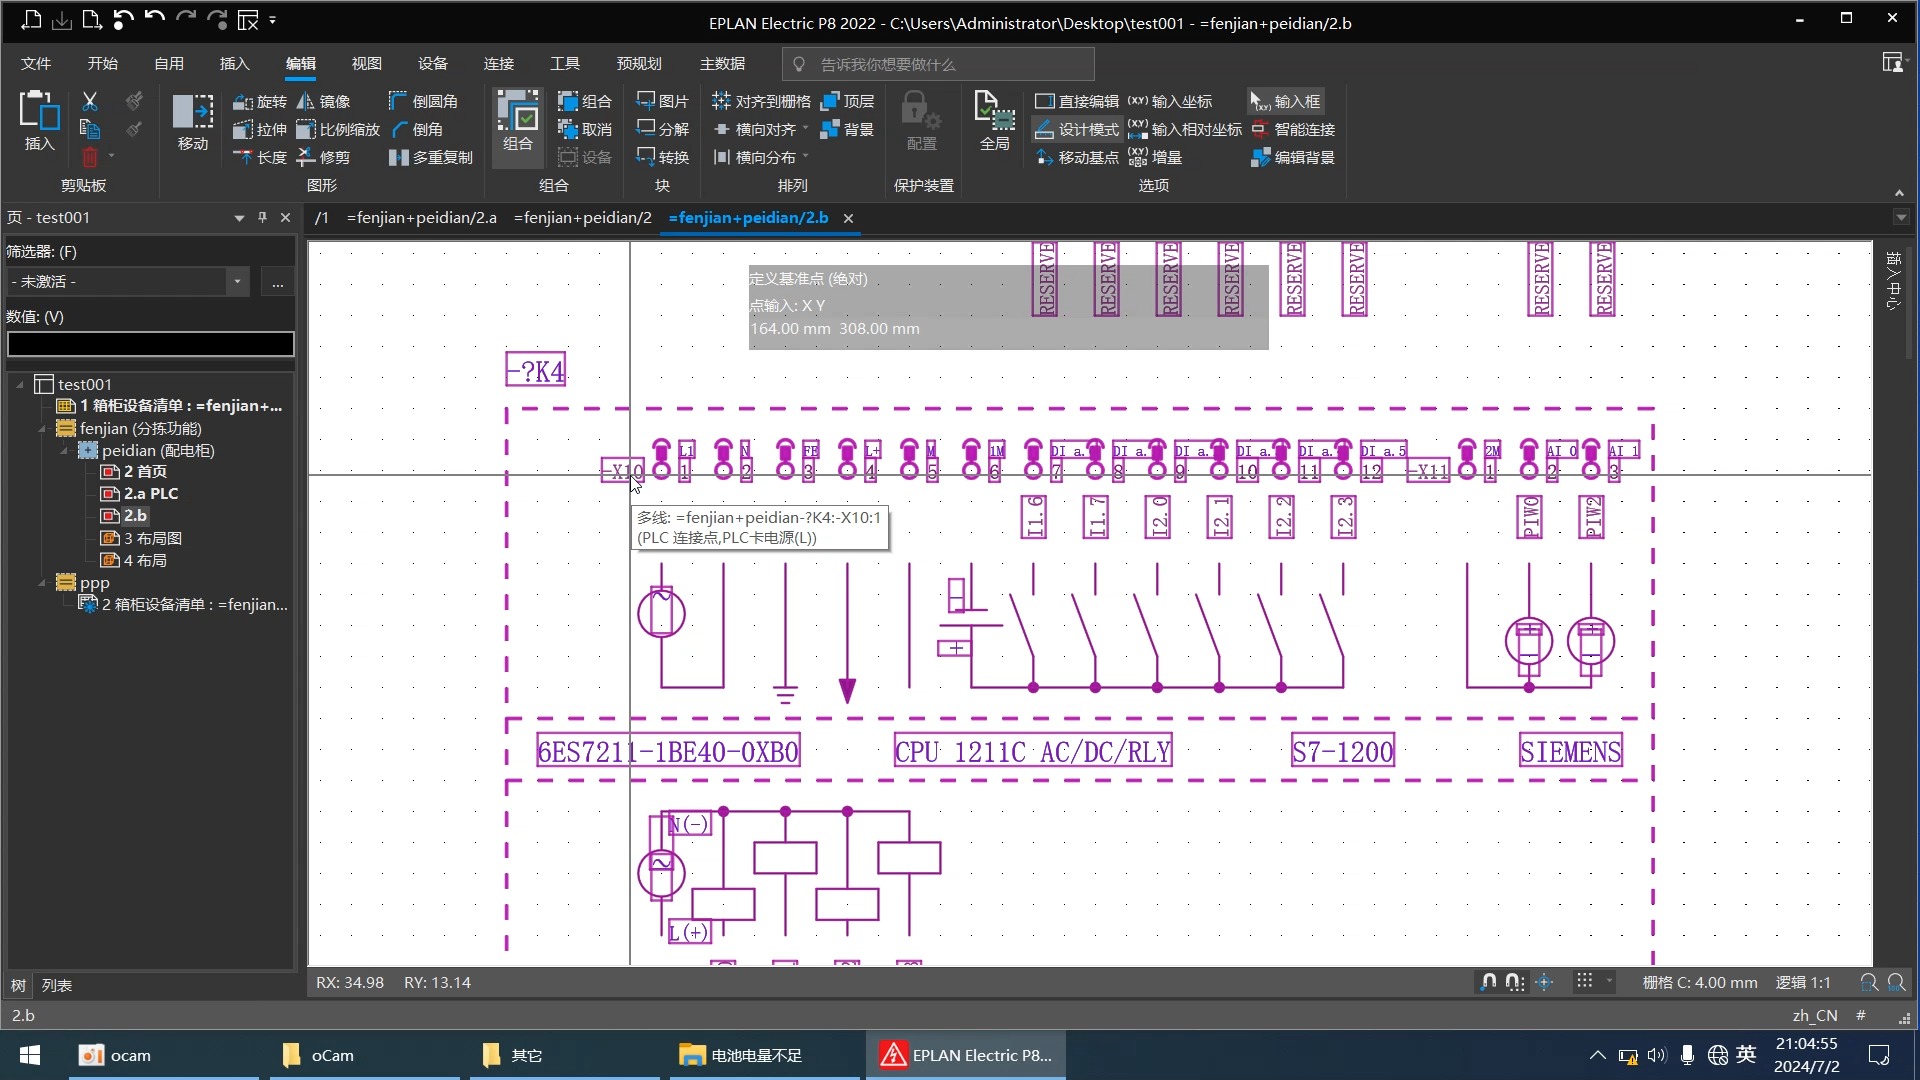Toggle 输入相对坐标 (Relative coordinates)
The width and height of the screenshot is (1920, 1080).
1185,129
